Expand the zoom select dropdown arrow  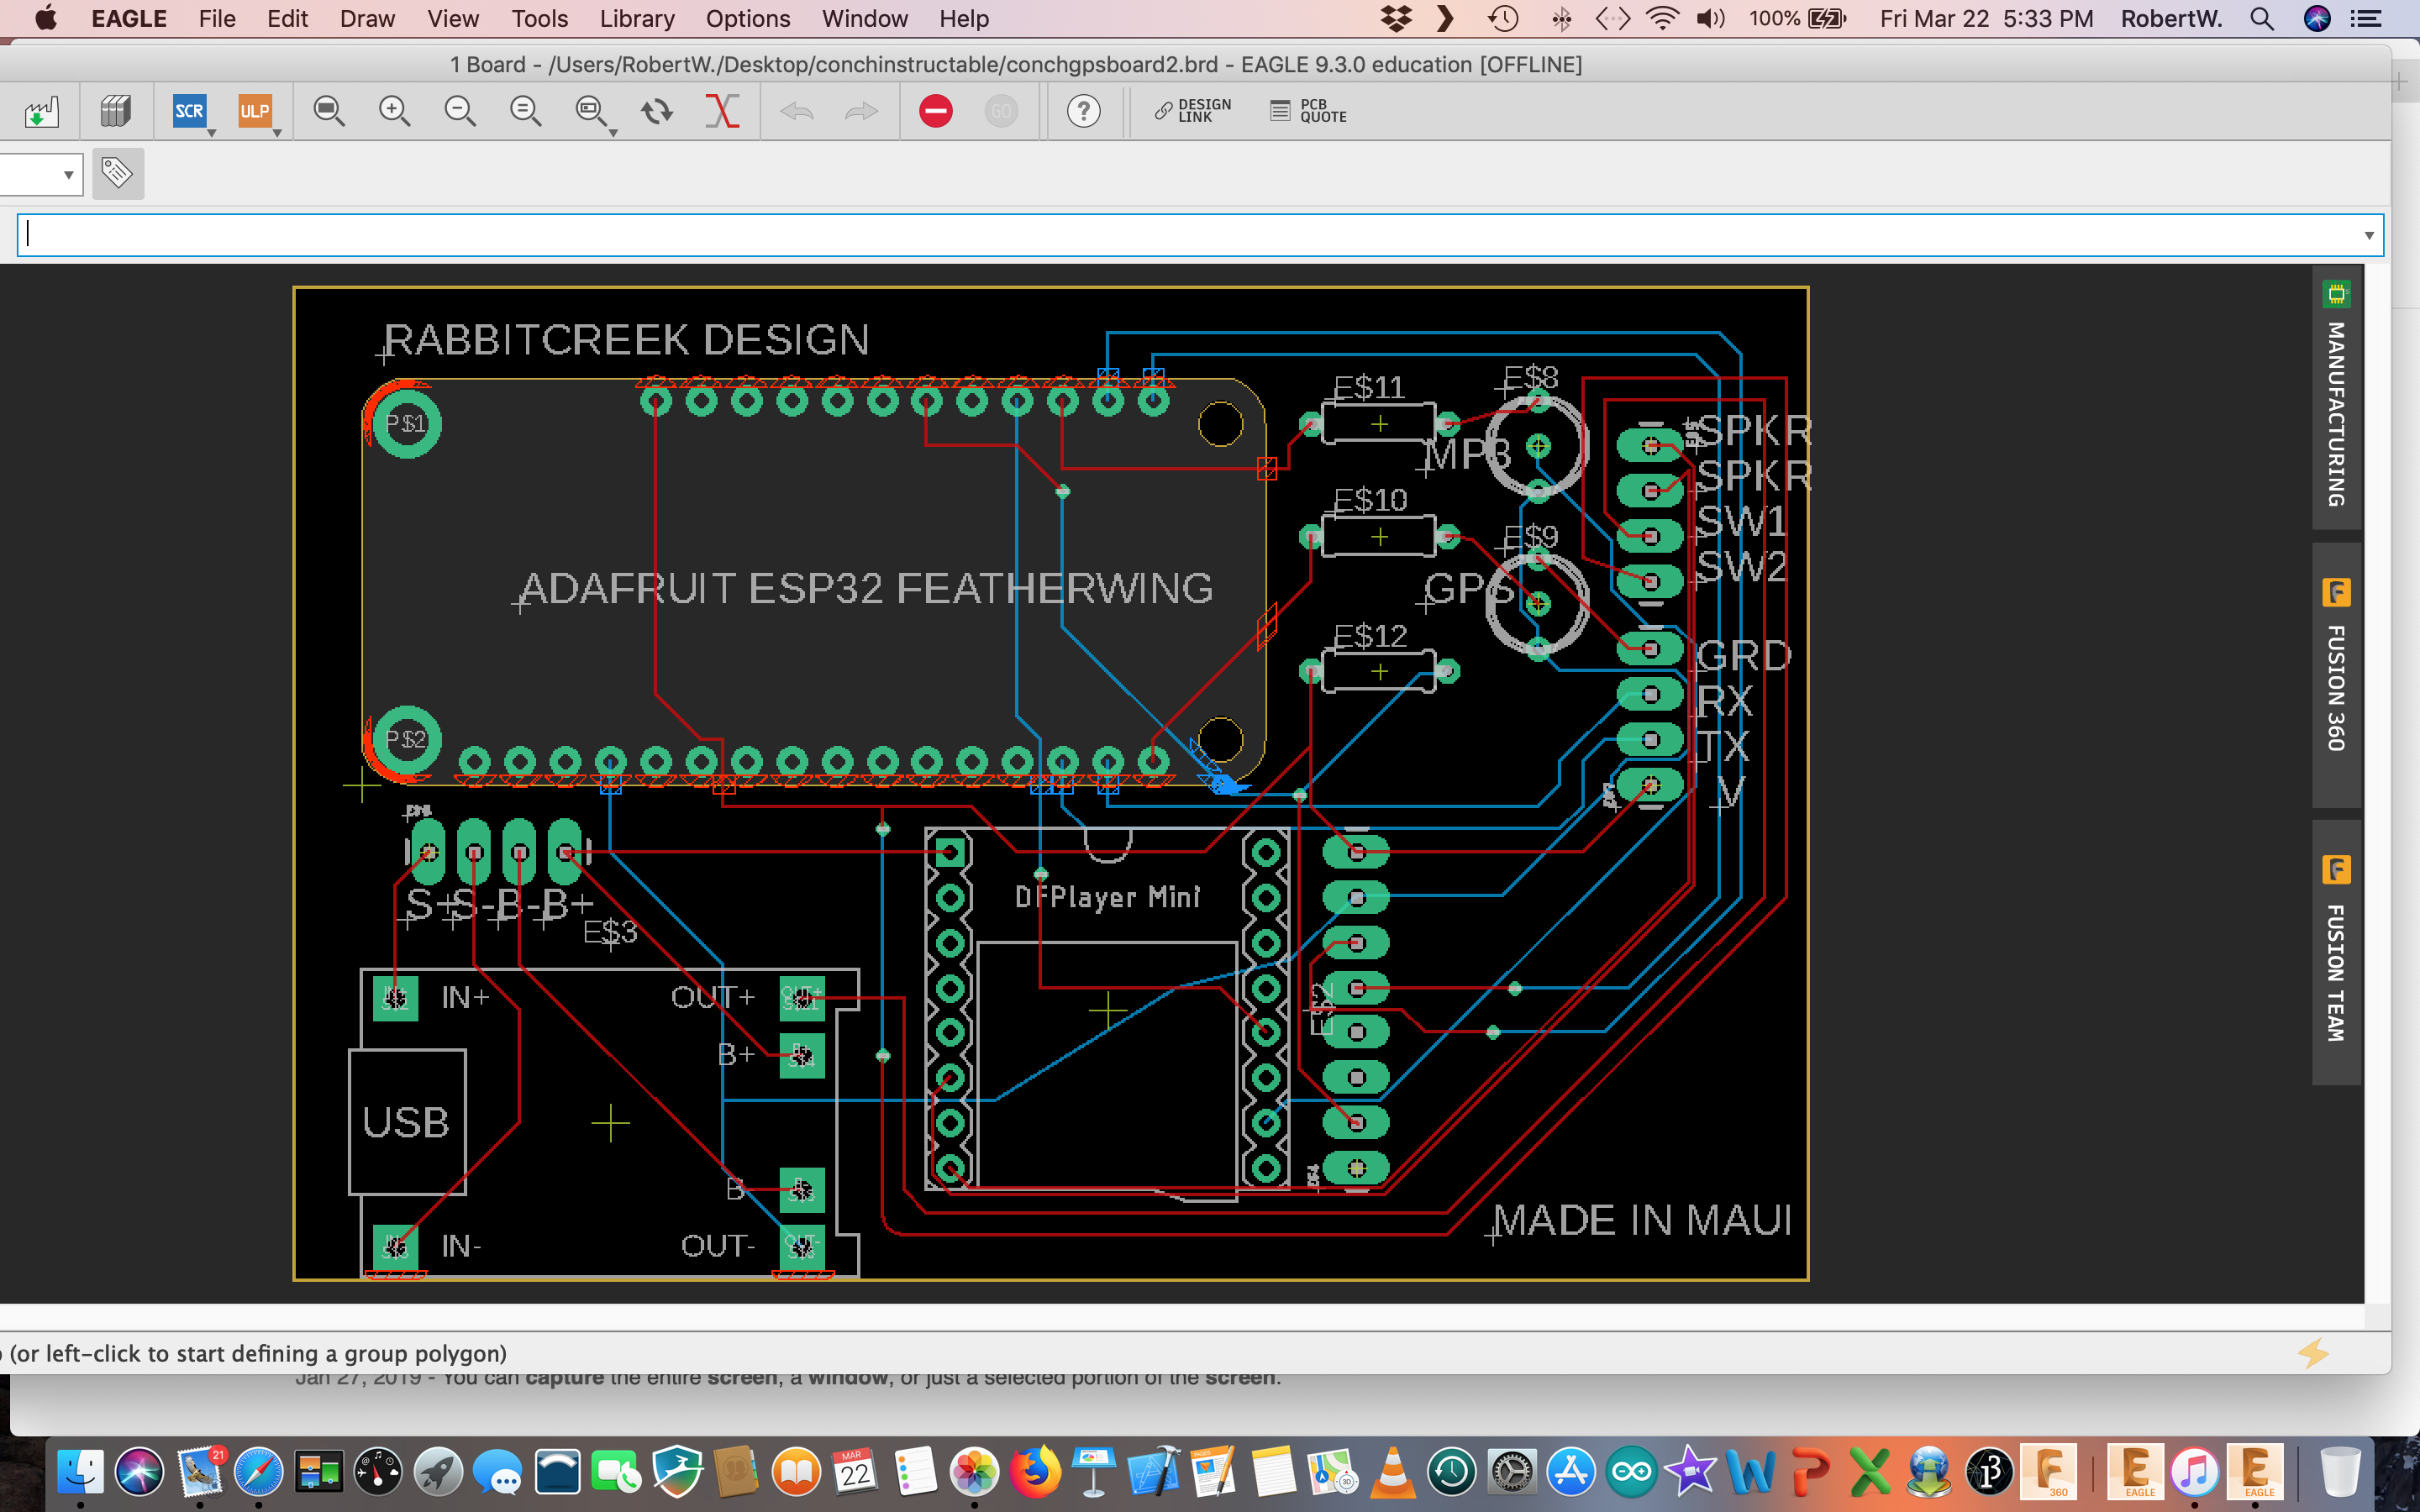click(x=613, y=133)
